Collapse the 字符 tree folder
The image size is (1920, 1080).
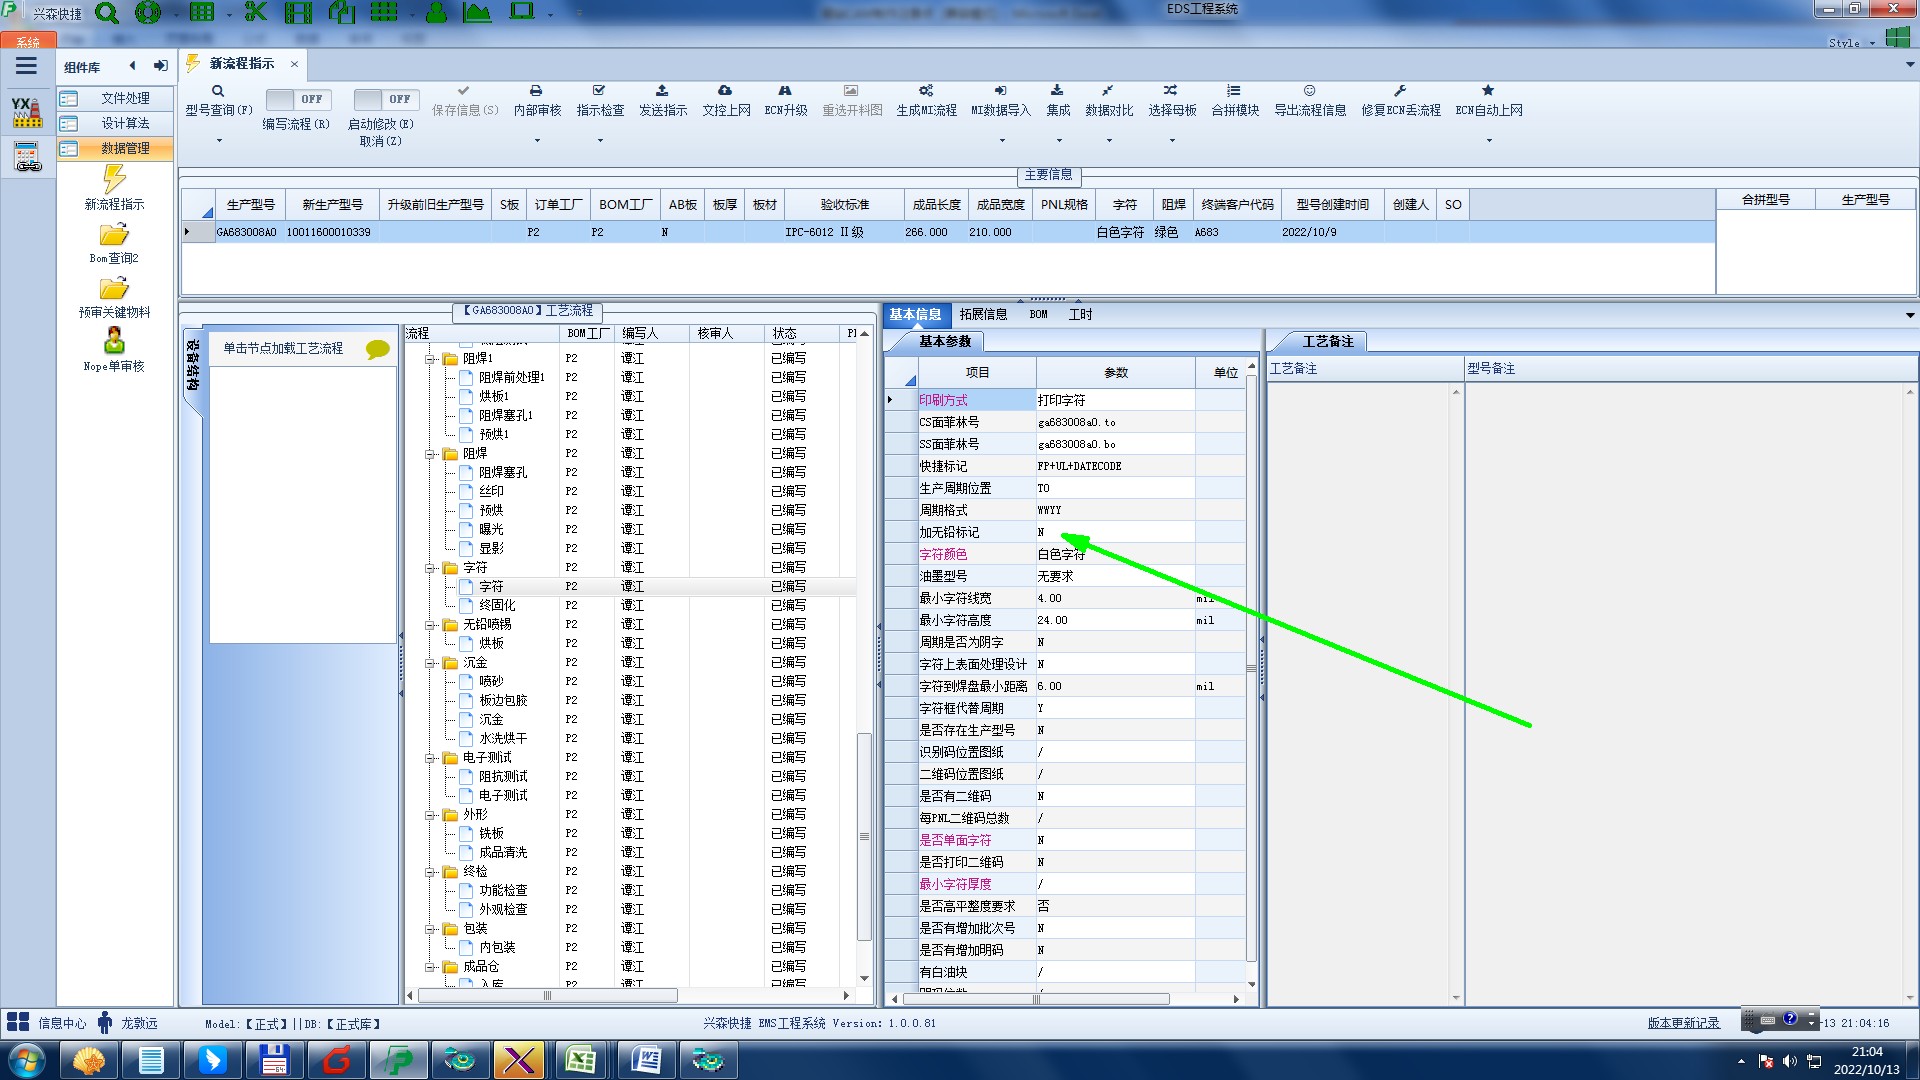coord(430,567)
